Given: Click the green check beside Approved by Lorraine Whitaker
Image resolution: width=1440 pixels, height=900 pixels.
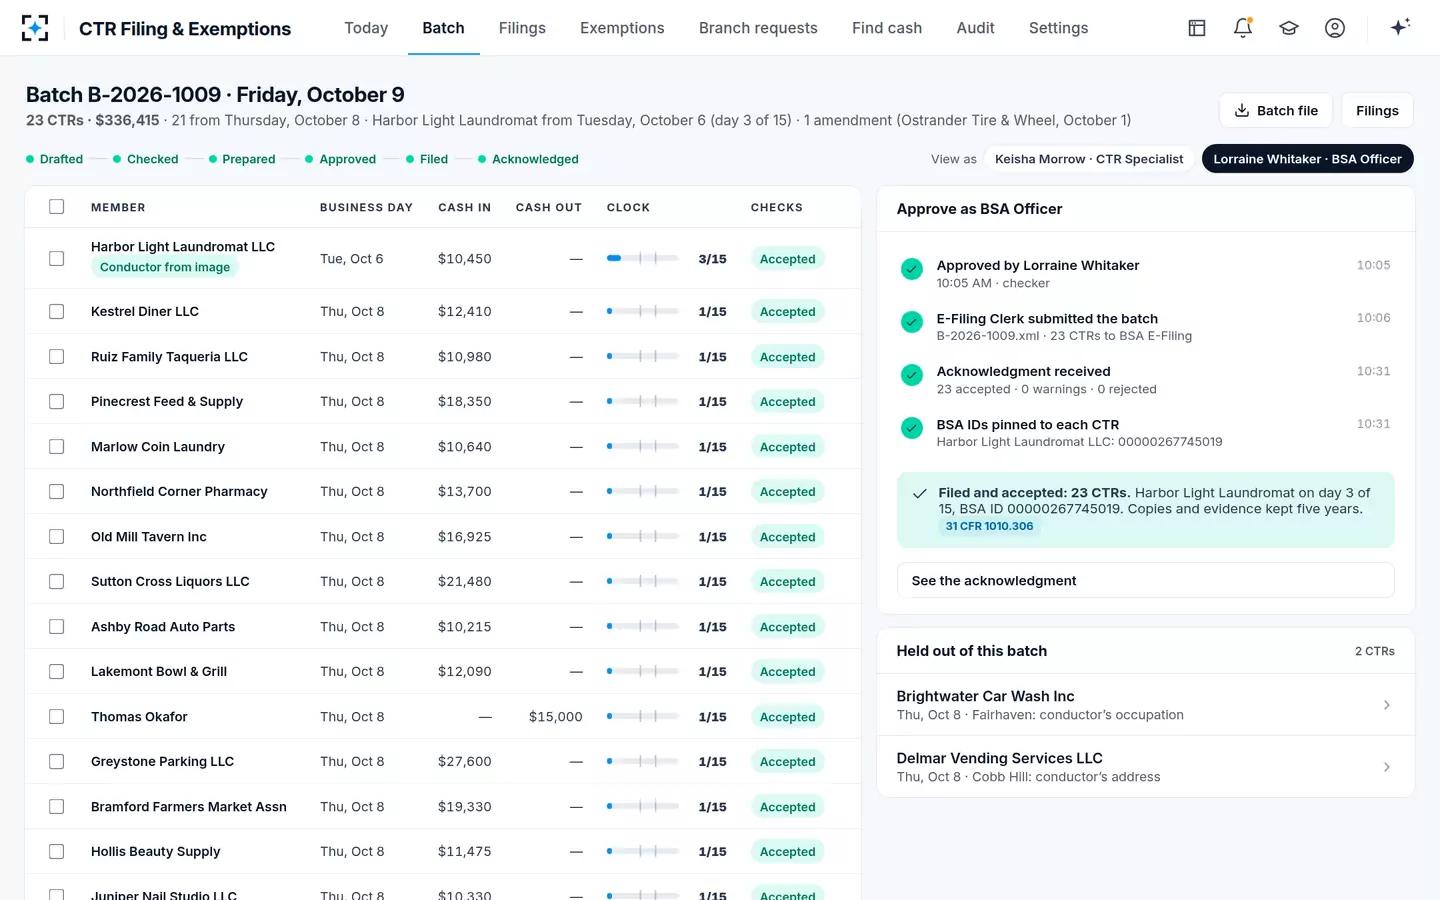Looking at the screenshot, I should pos(912,269).
